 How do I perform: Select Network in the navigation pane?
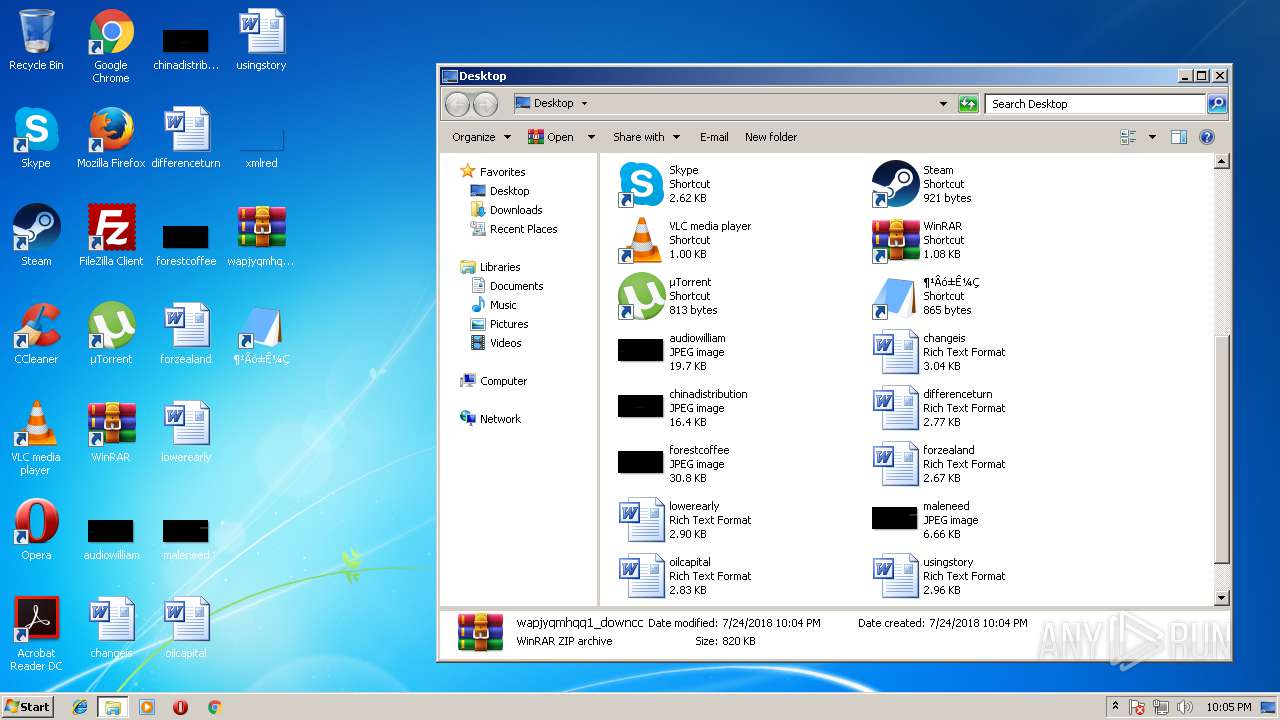[x=490, y=419]
